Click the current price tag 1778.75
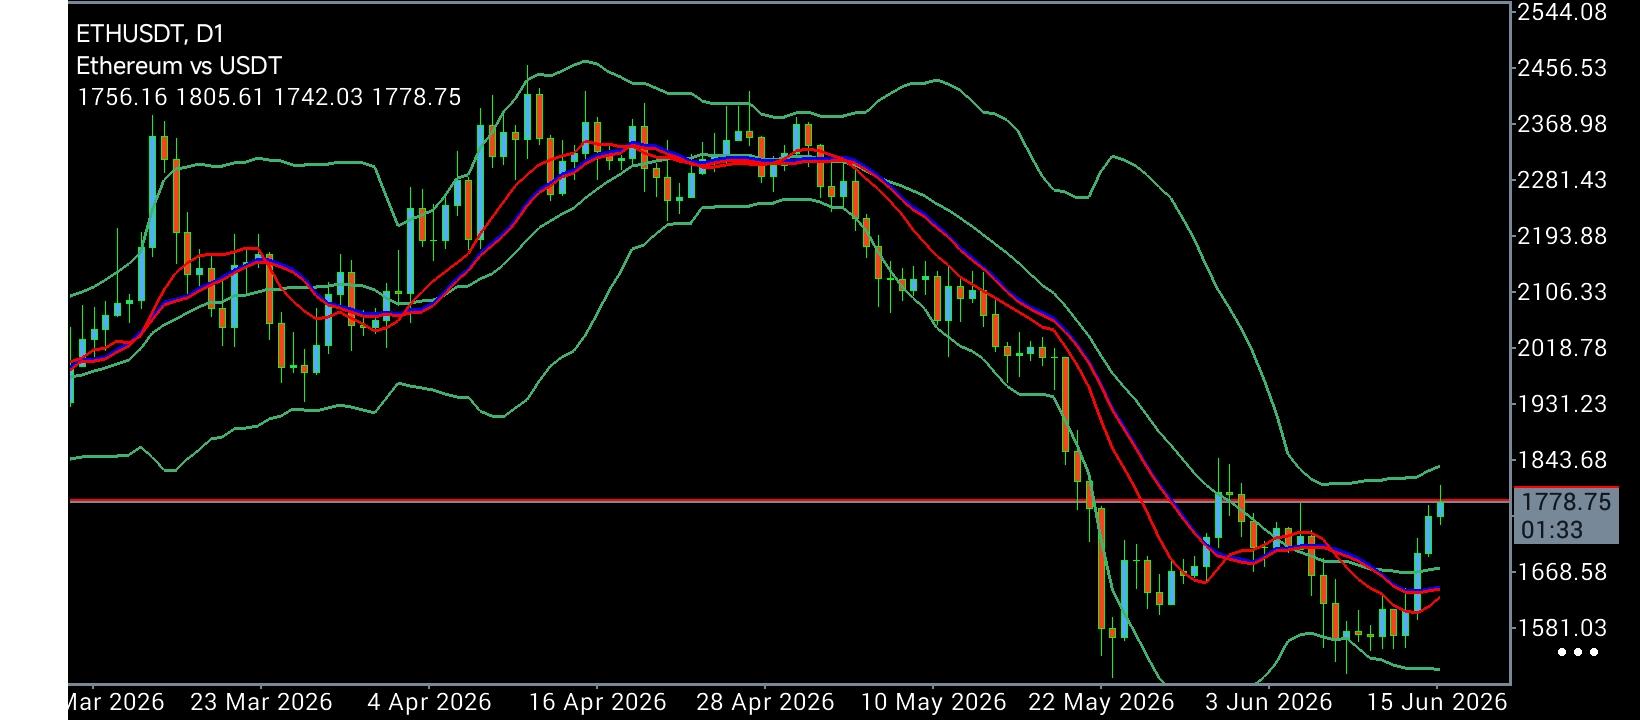This screenshot has width=1640, height=720. [x=1566, y=502]
